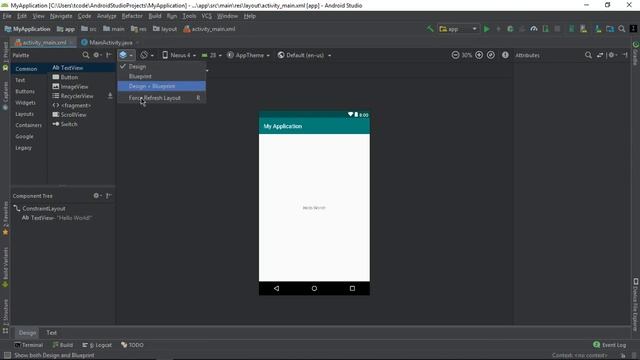Open the orientation dropdown for the editor

[x=147, y=55]
